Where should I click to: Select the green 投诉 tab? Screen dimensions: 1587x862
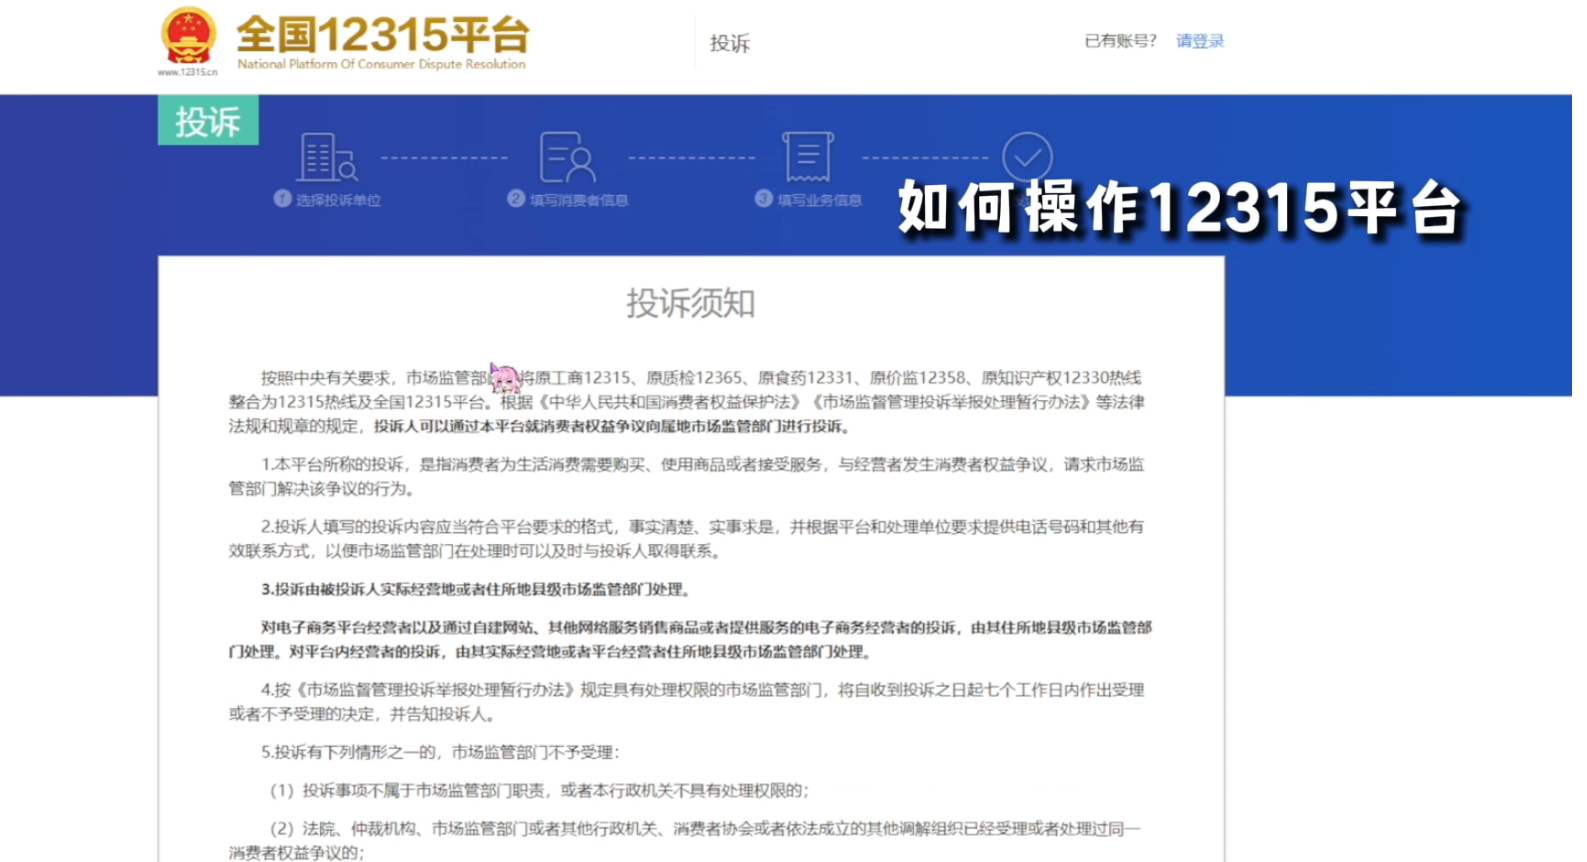[x=208, y=121]
